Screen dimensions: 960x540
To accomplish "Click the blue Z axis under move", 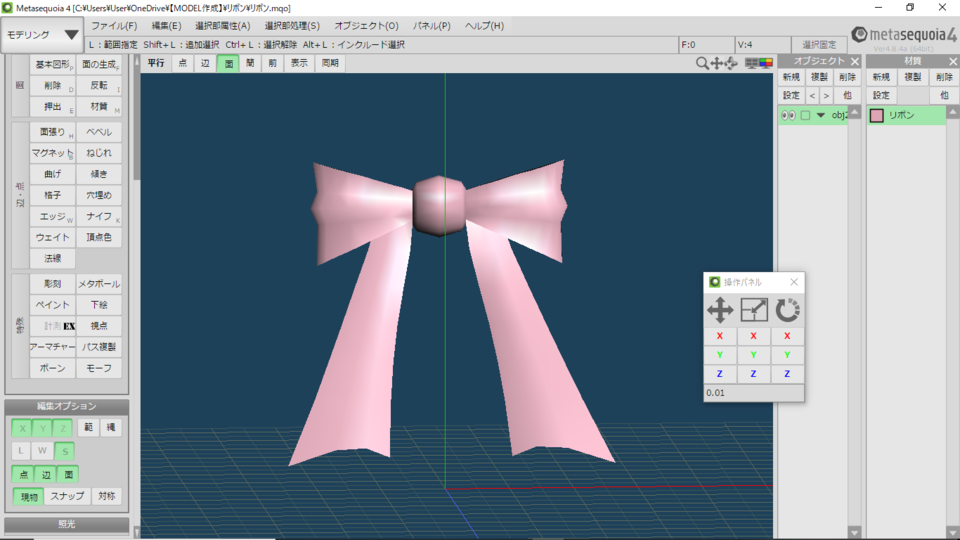I will click(x=720, y=374).
